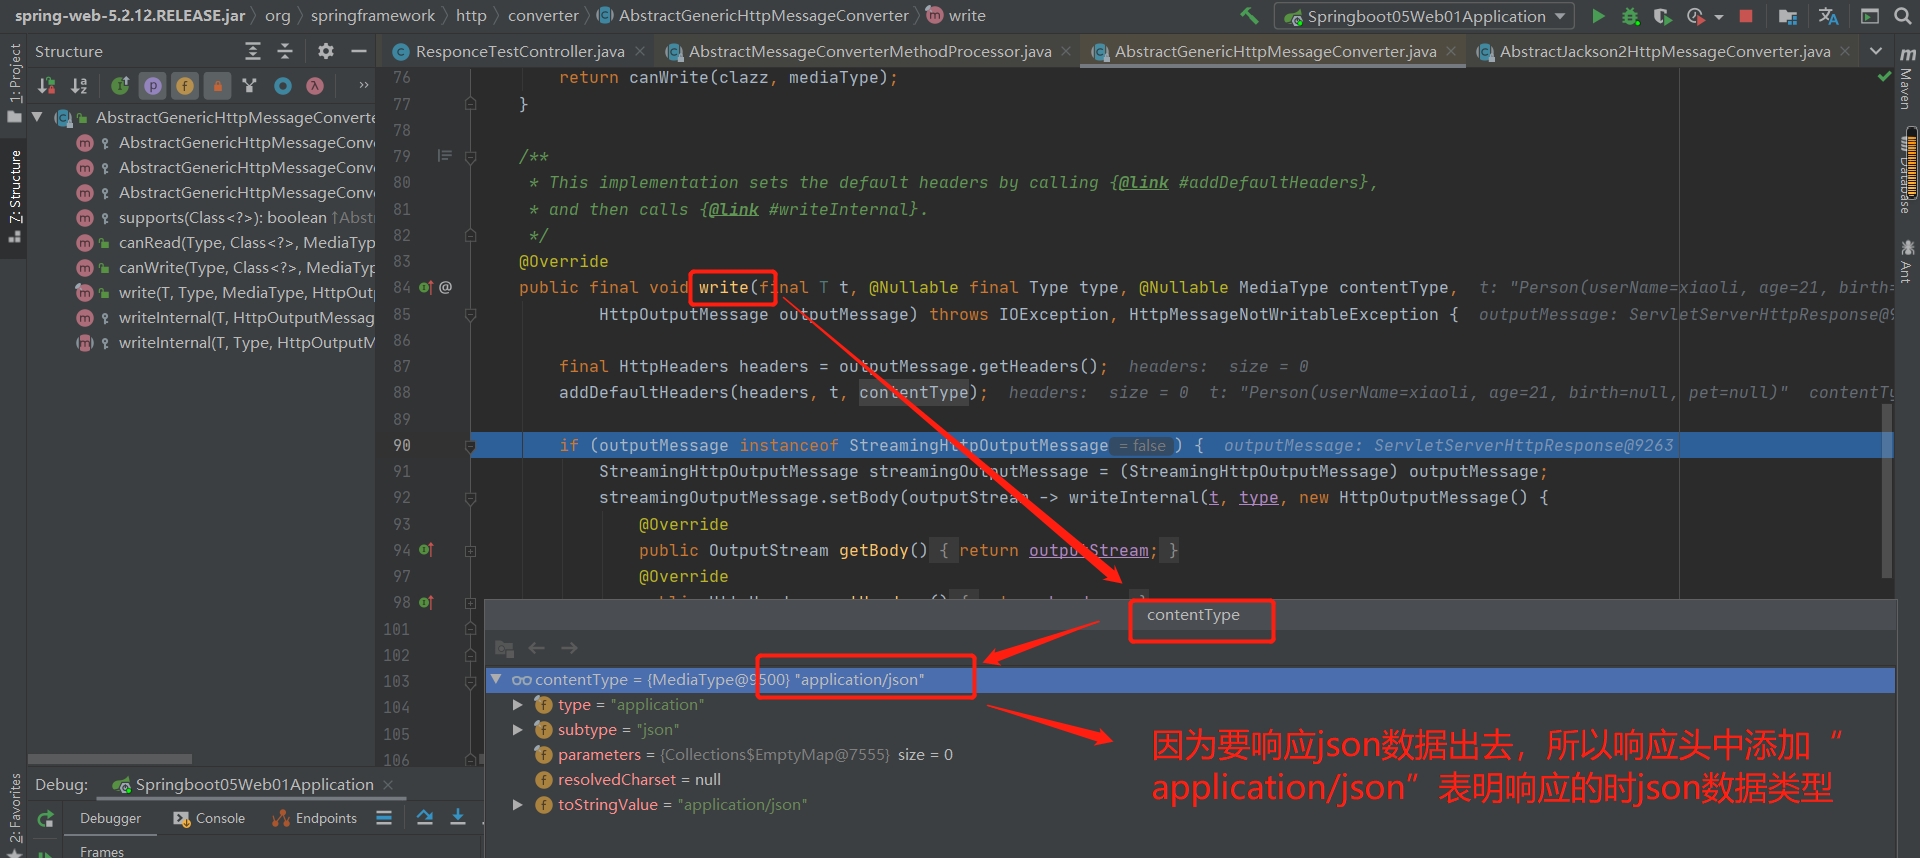Click Rerun icon in Debug panel
This screenshot has height=858, width=1920.
tap(45, 819)
